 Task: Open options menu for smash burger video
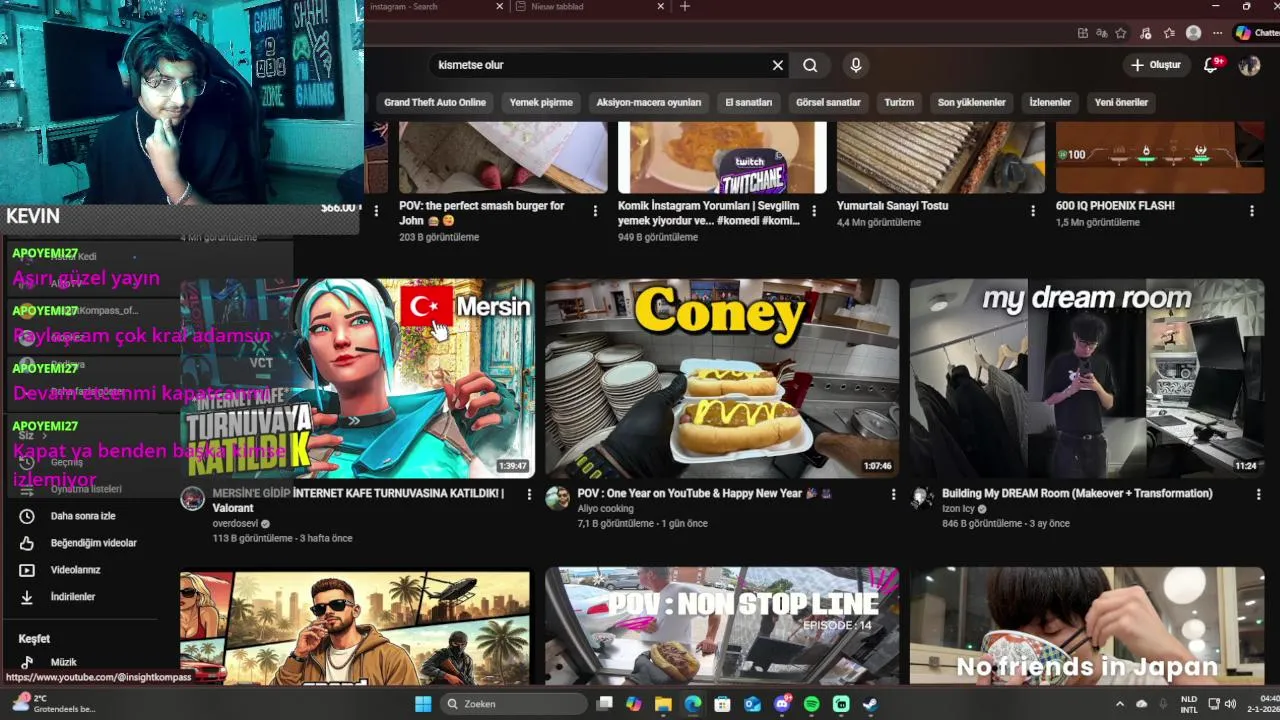(595, 211)
